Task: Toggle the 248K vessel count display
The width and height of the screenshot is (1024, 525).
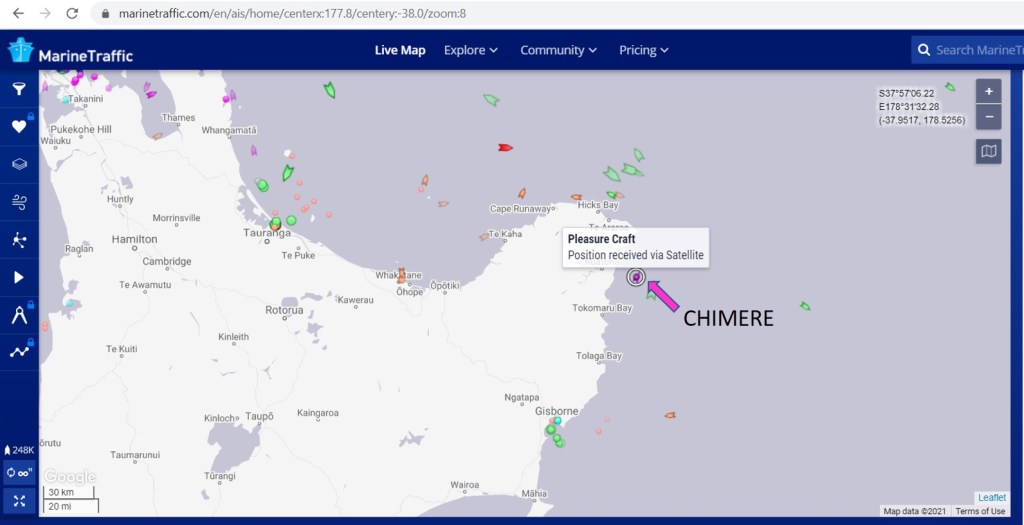Action: (19, 450)
